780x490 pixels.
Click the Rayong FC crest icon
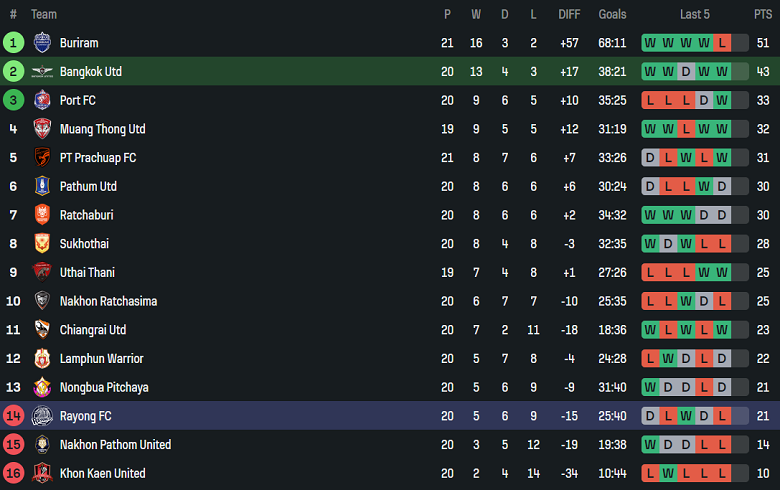[42, 416]
